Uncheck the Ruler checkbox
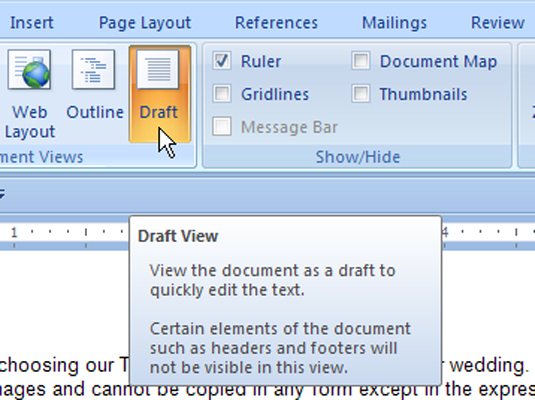535x400 pixels. 222,61
